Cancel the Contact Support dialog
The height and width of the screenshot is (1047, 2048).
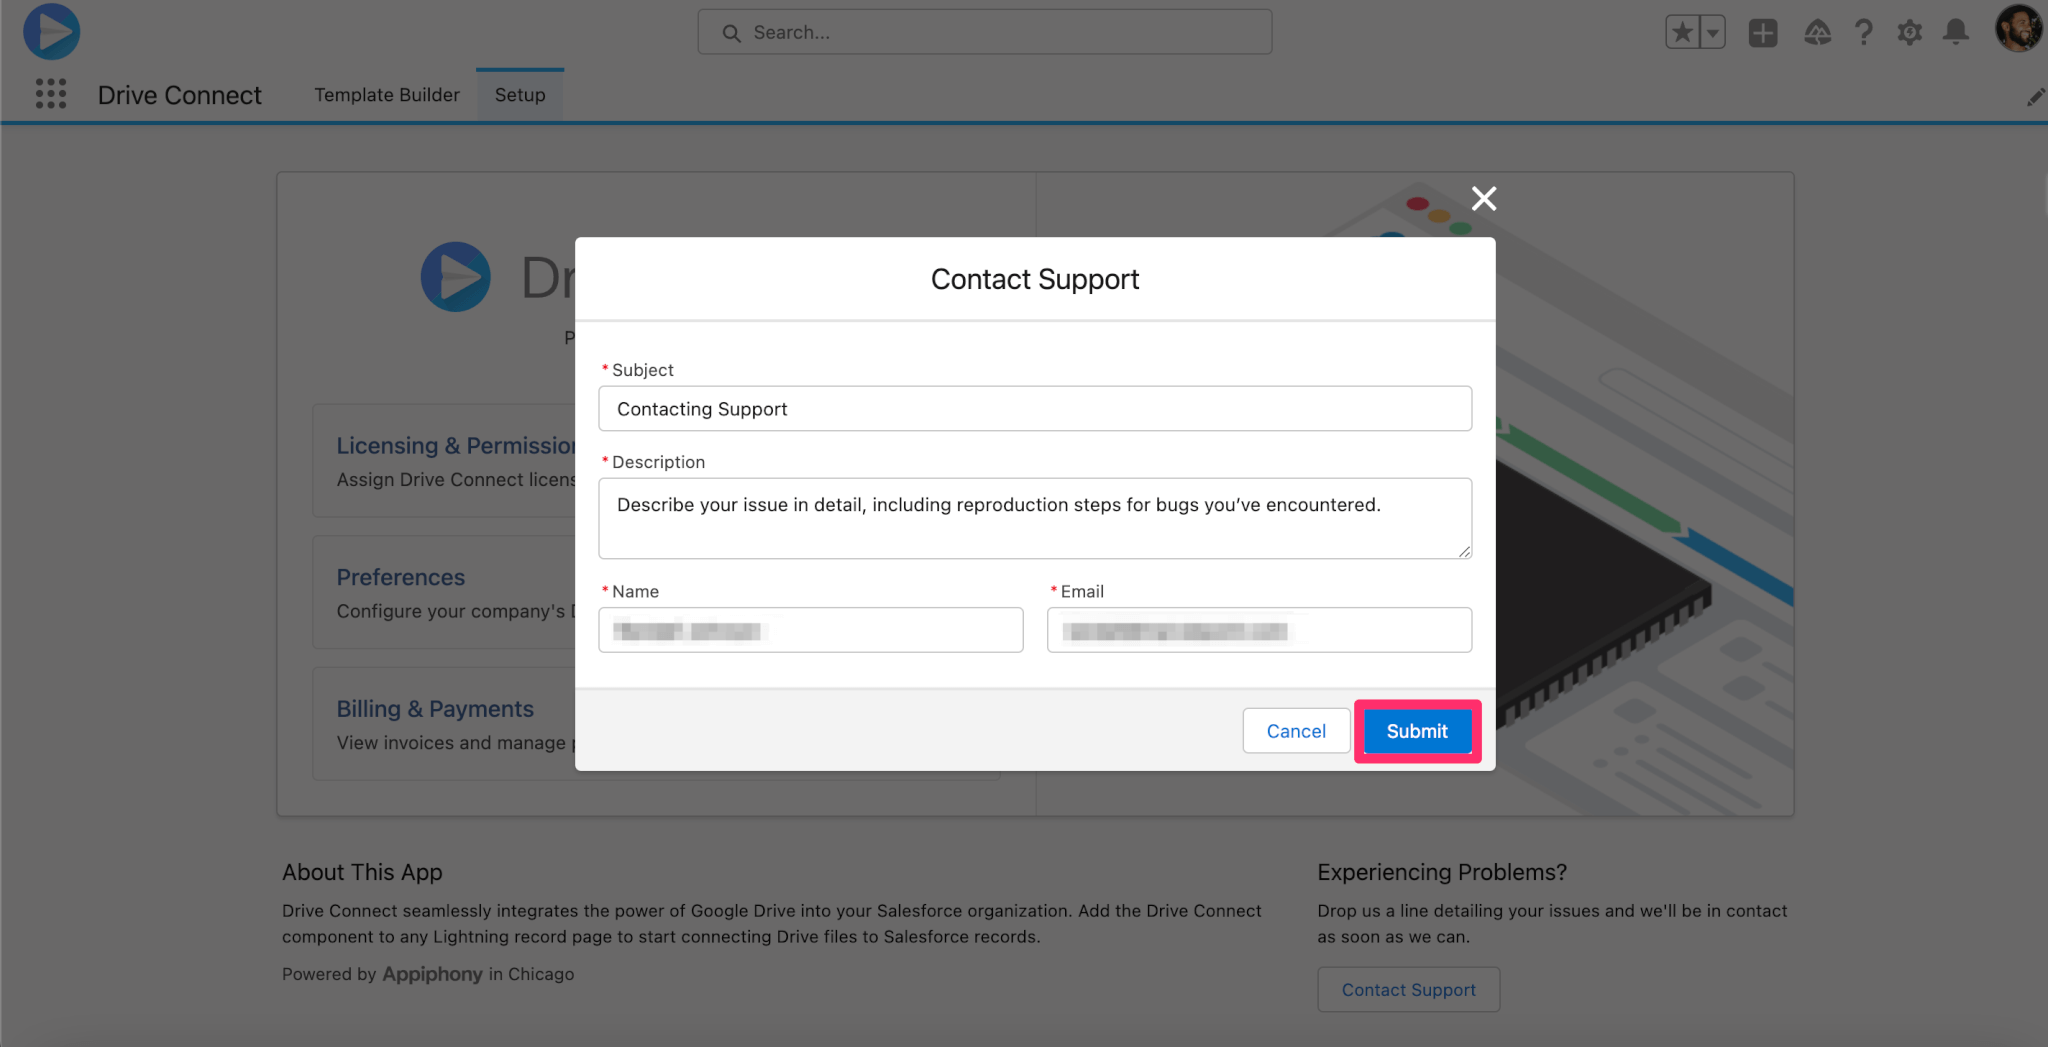1296,731
